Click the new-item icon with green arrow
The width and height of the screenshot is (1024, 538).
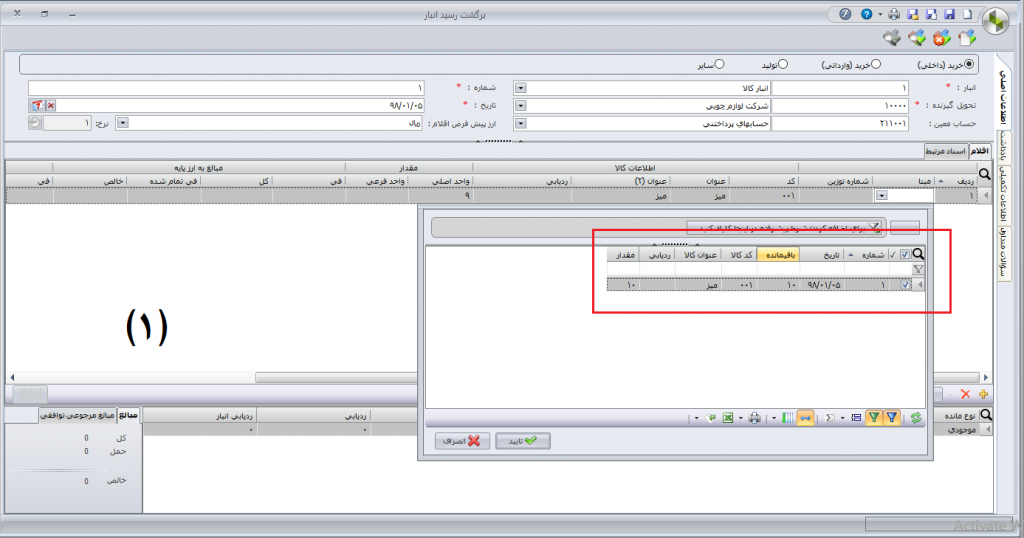(x=967, y=39)
